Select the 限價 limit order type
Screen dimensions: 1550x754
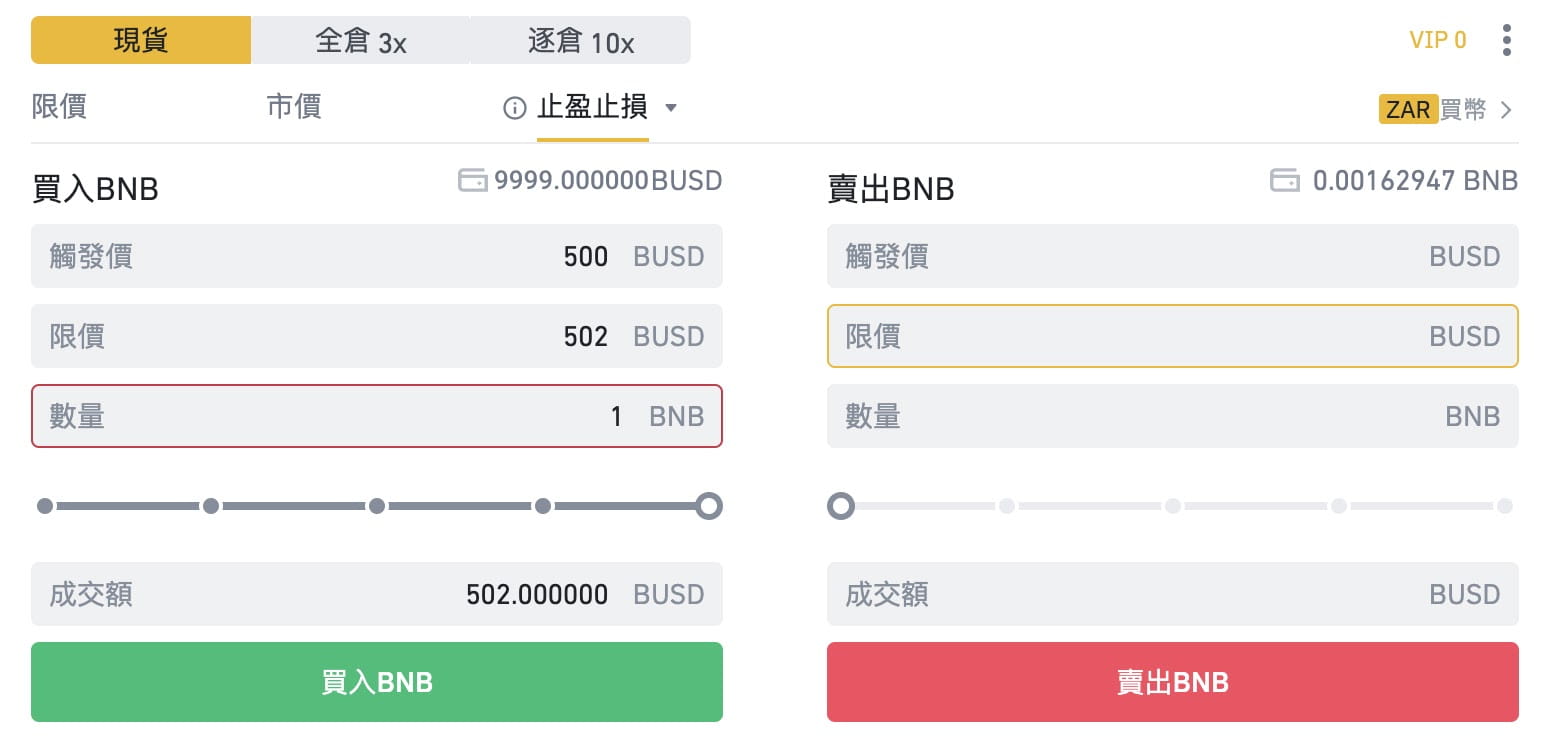point(59,106)
